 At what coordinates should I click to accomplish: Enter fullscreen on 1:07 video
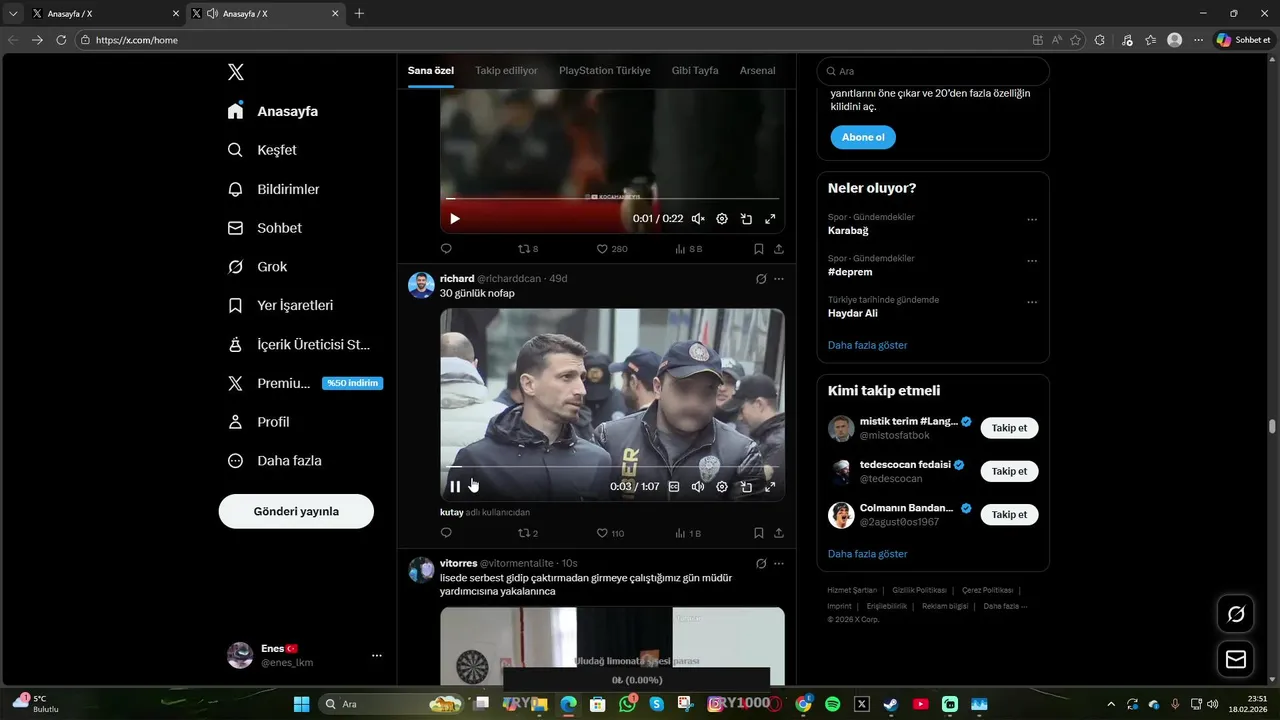pos(770,487)
